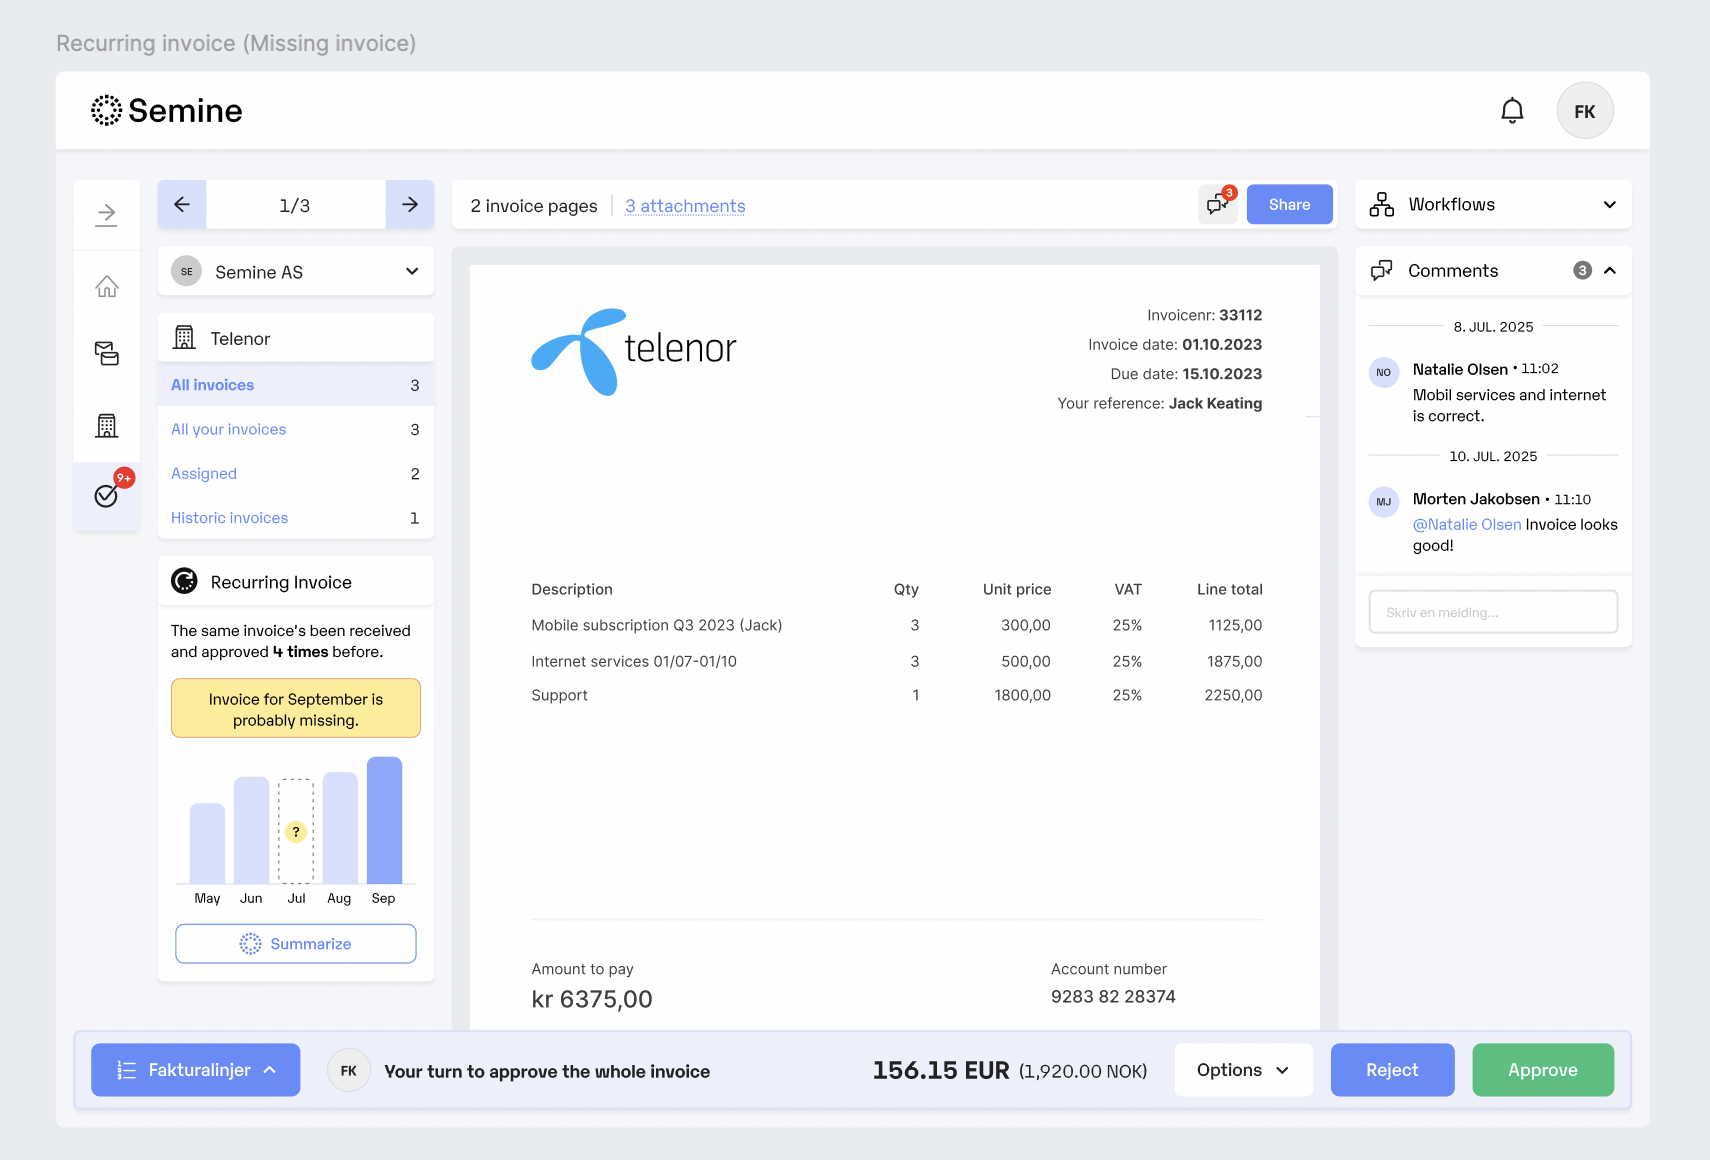Click the Aug bar in the chart
Image resolution: width=1710 pixels, height=1160 pixels.
point(340,828)
